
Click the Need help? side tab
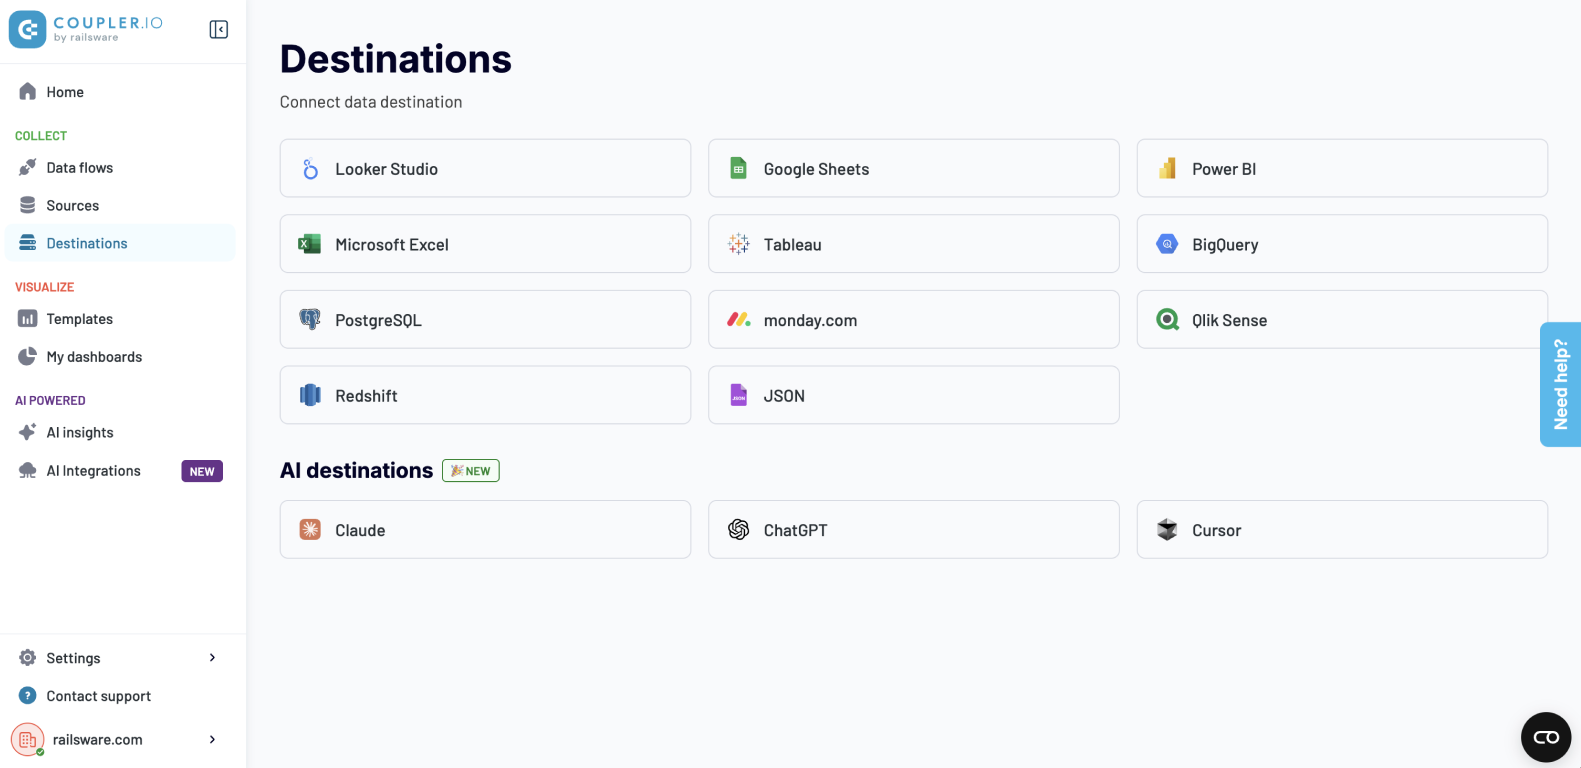point(1560,384)
